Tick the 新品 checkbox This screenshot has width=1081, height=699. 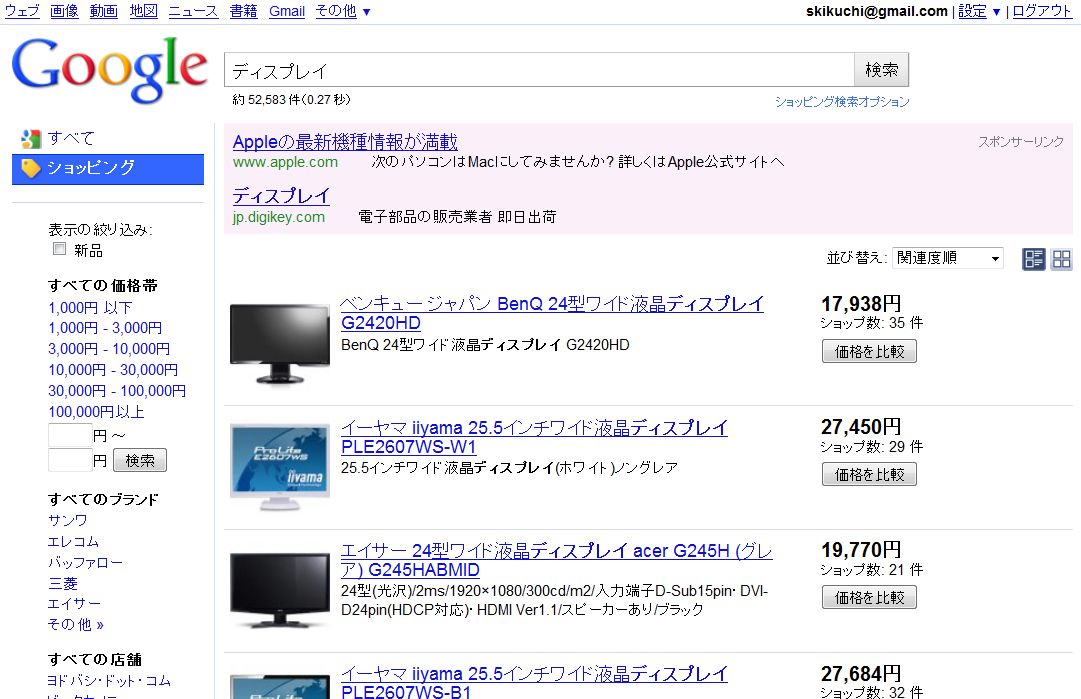point(59,249)
